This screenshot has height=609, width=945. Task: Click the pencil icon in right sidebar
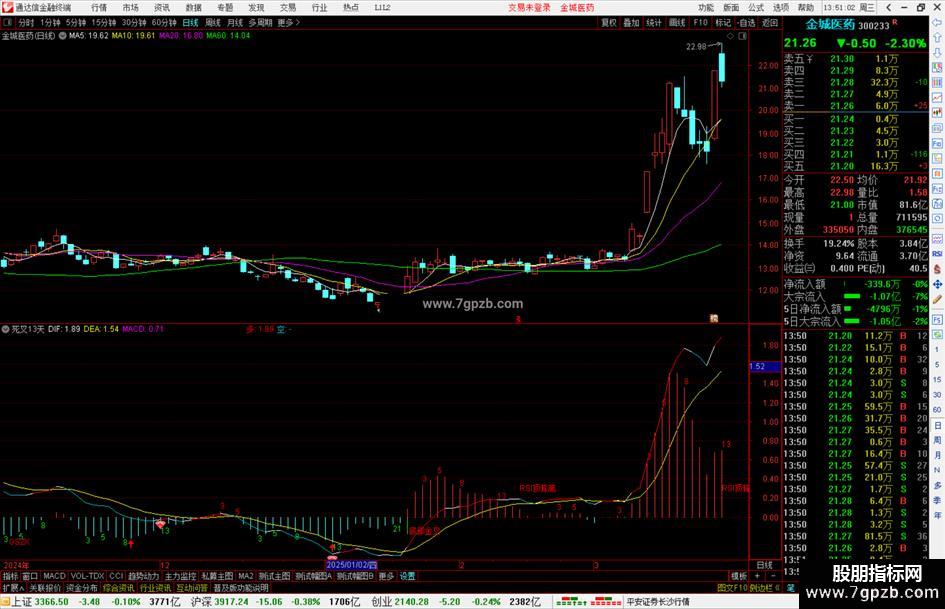pos(937,299)
